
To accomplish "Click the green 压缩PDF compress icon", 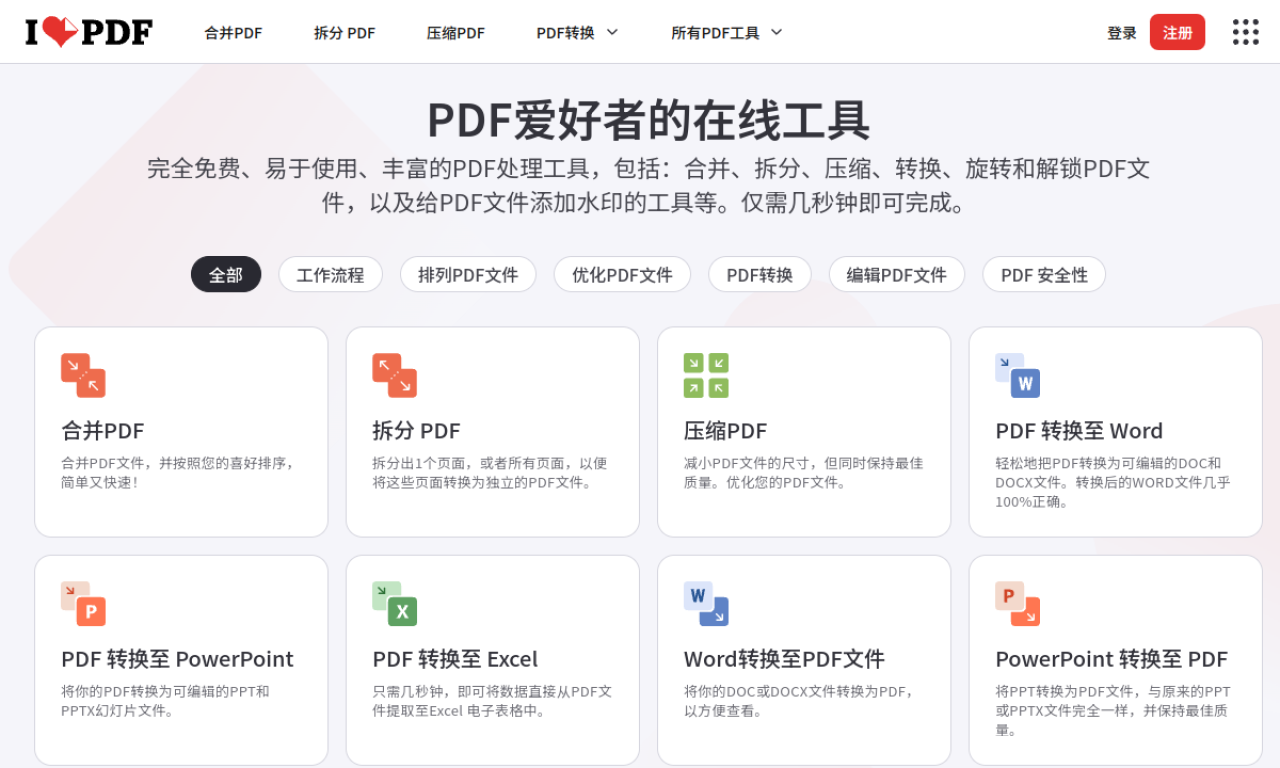I will pyautogui.click(x=706, y=375).
